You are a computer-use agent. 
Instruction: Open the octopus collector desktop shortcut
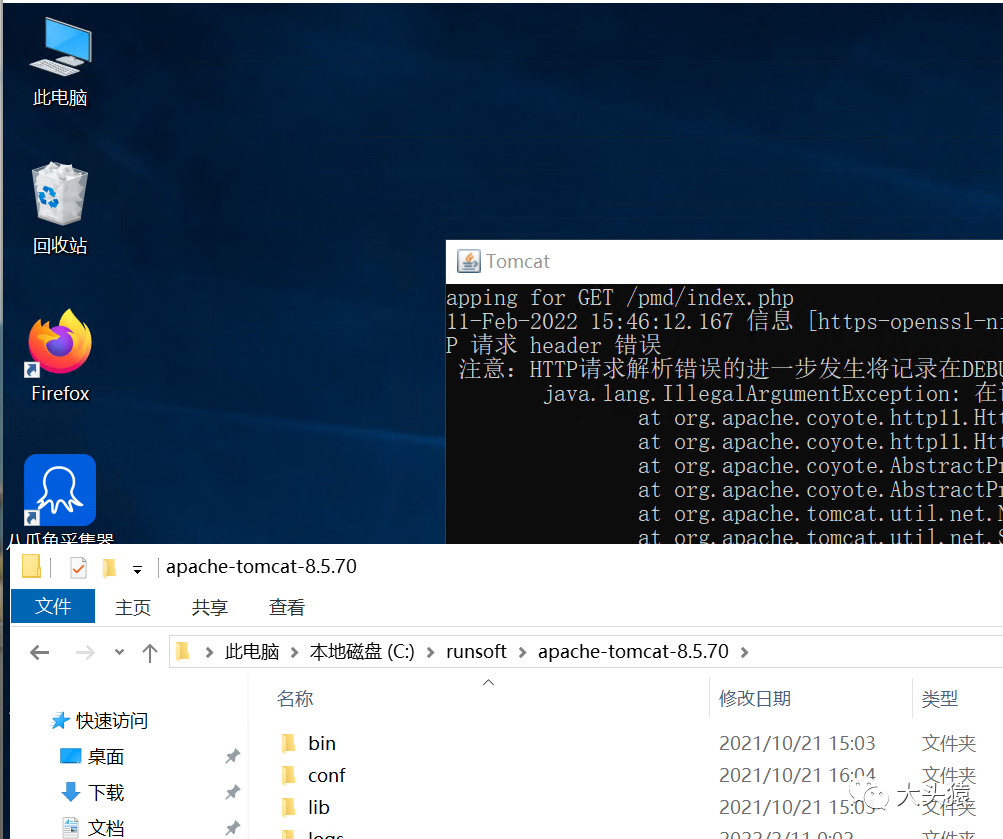coord(60,499)
